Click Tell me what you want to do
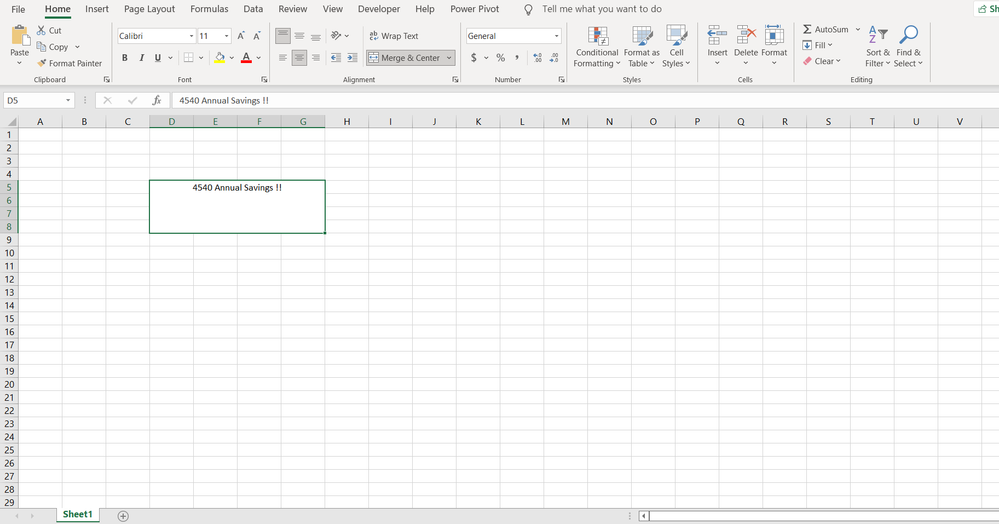The height and width of the screenshot is (524, 999). click(x=601, y=9)
